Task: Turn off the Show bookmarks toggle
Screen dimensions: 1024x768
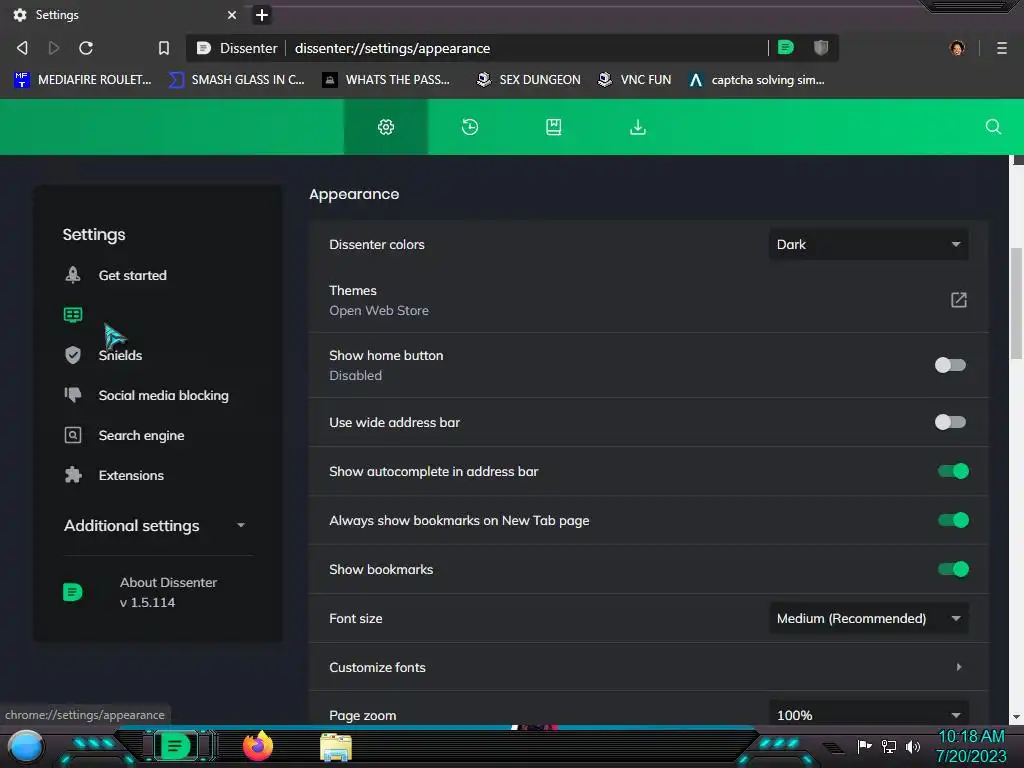Action: pos(953,569)
